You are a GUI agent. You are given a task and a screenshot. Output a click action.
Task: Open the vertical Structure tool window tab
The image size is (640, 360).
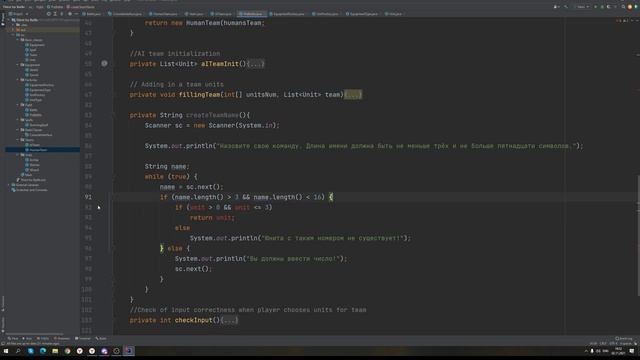coord(3,303)
